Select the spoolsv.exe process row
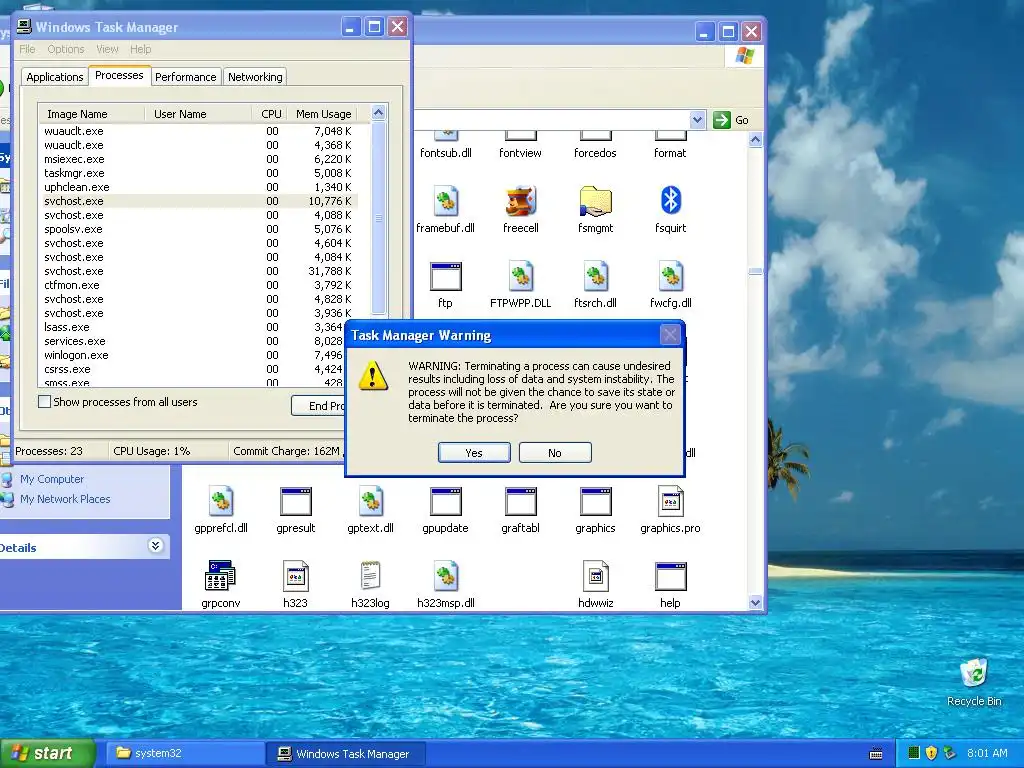The height and width of the screenshot is (768, 1024). point(200,229)
